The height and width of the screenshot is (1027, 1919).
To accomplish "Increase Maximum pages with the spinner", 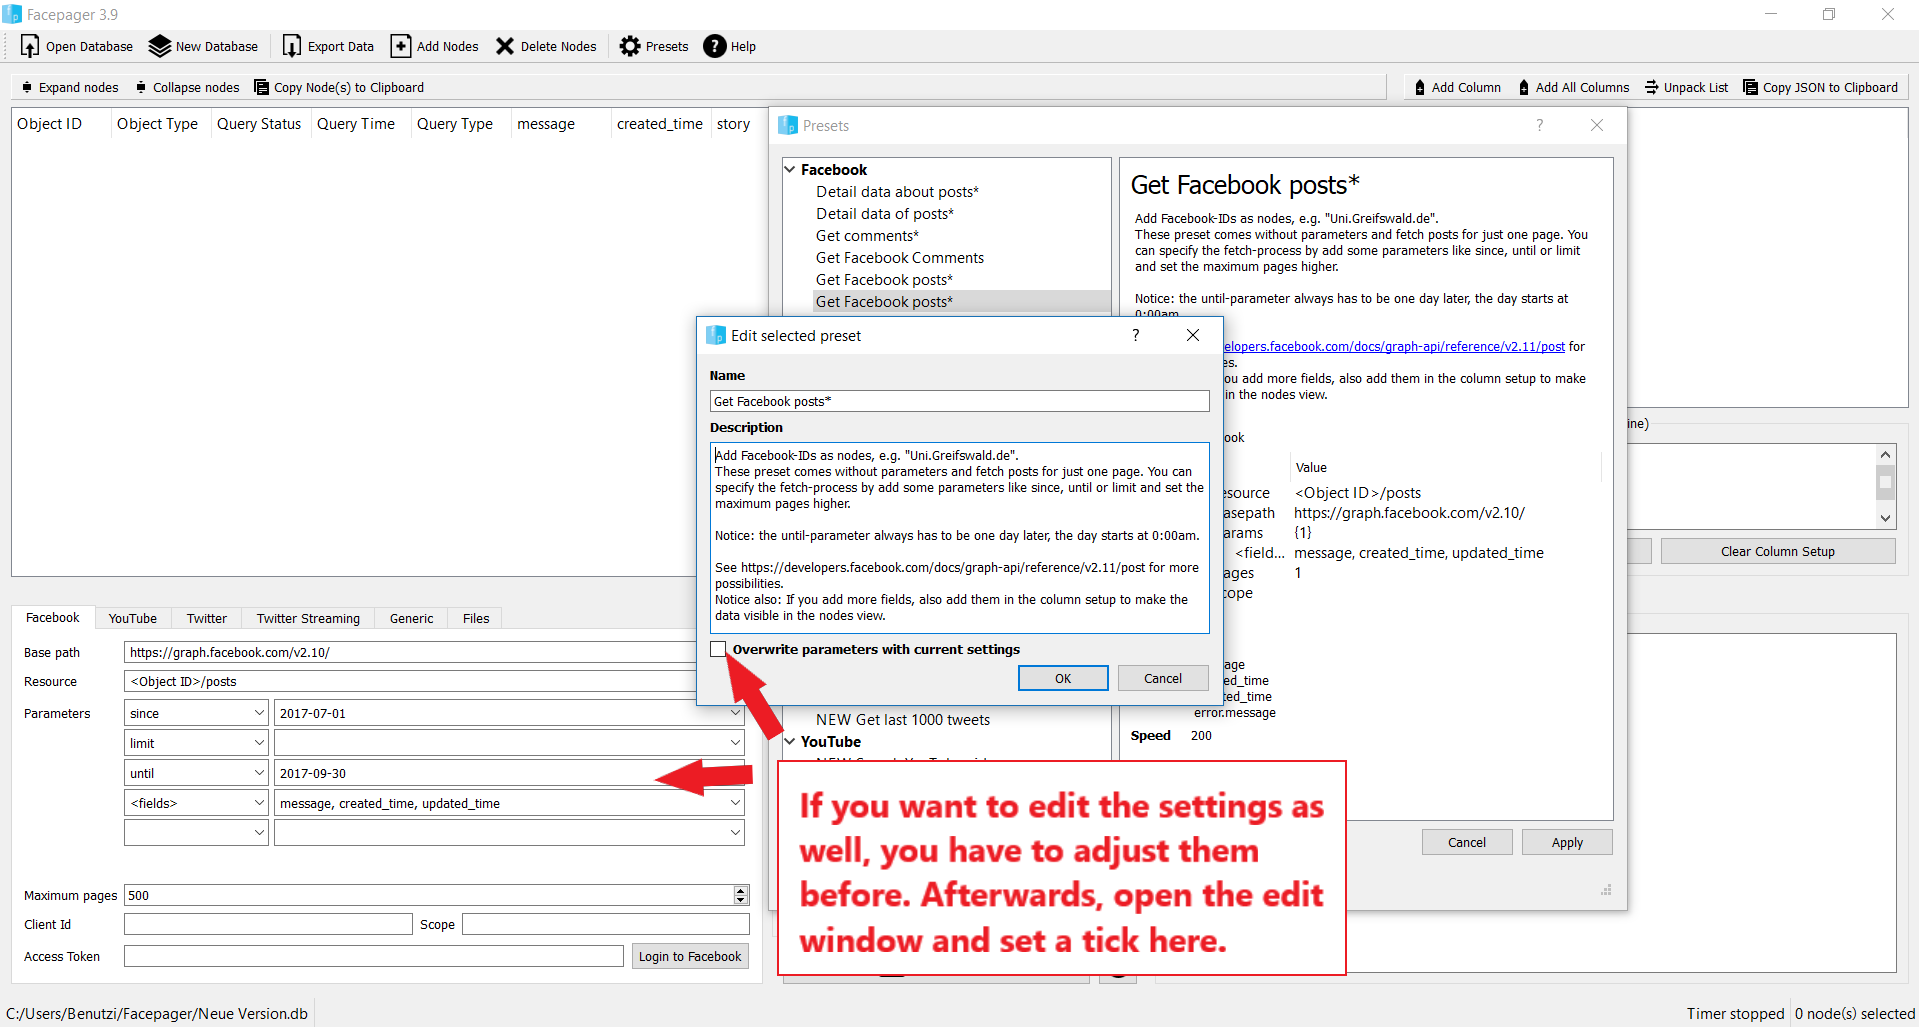I will 741,890.
